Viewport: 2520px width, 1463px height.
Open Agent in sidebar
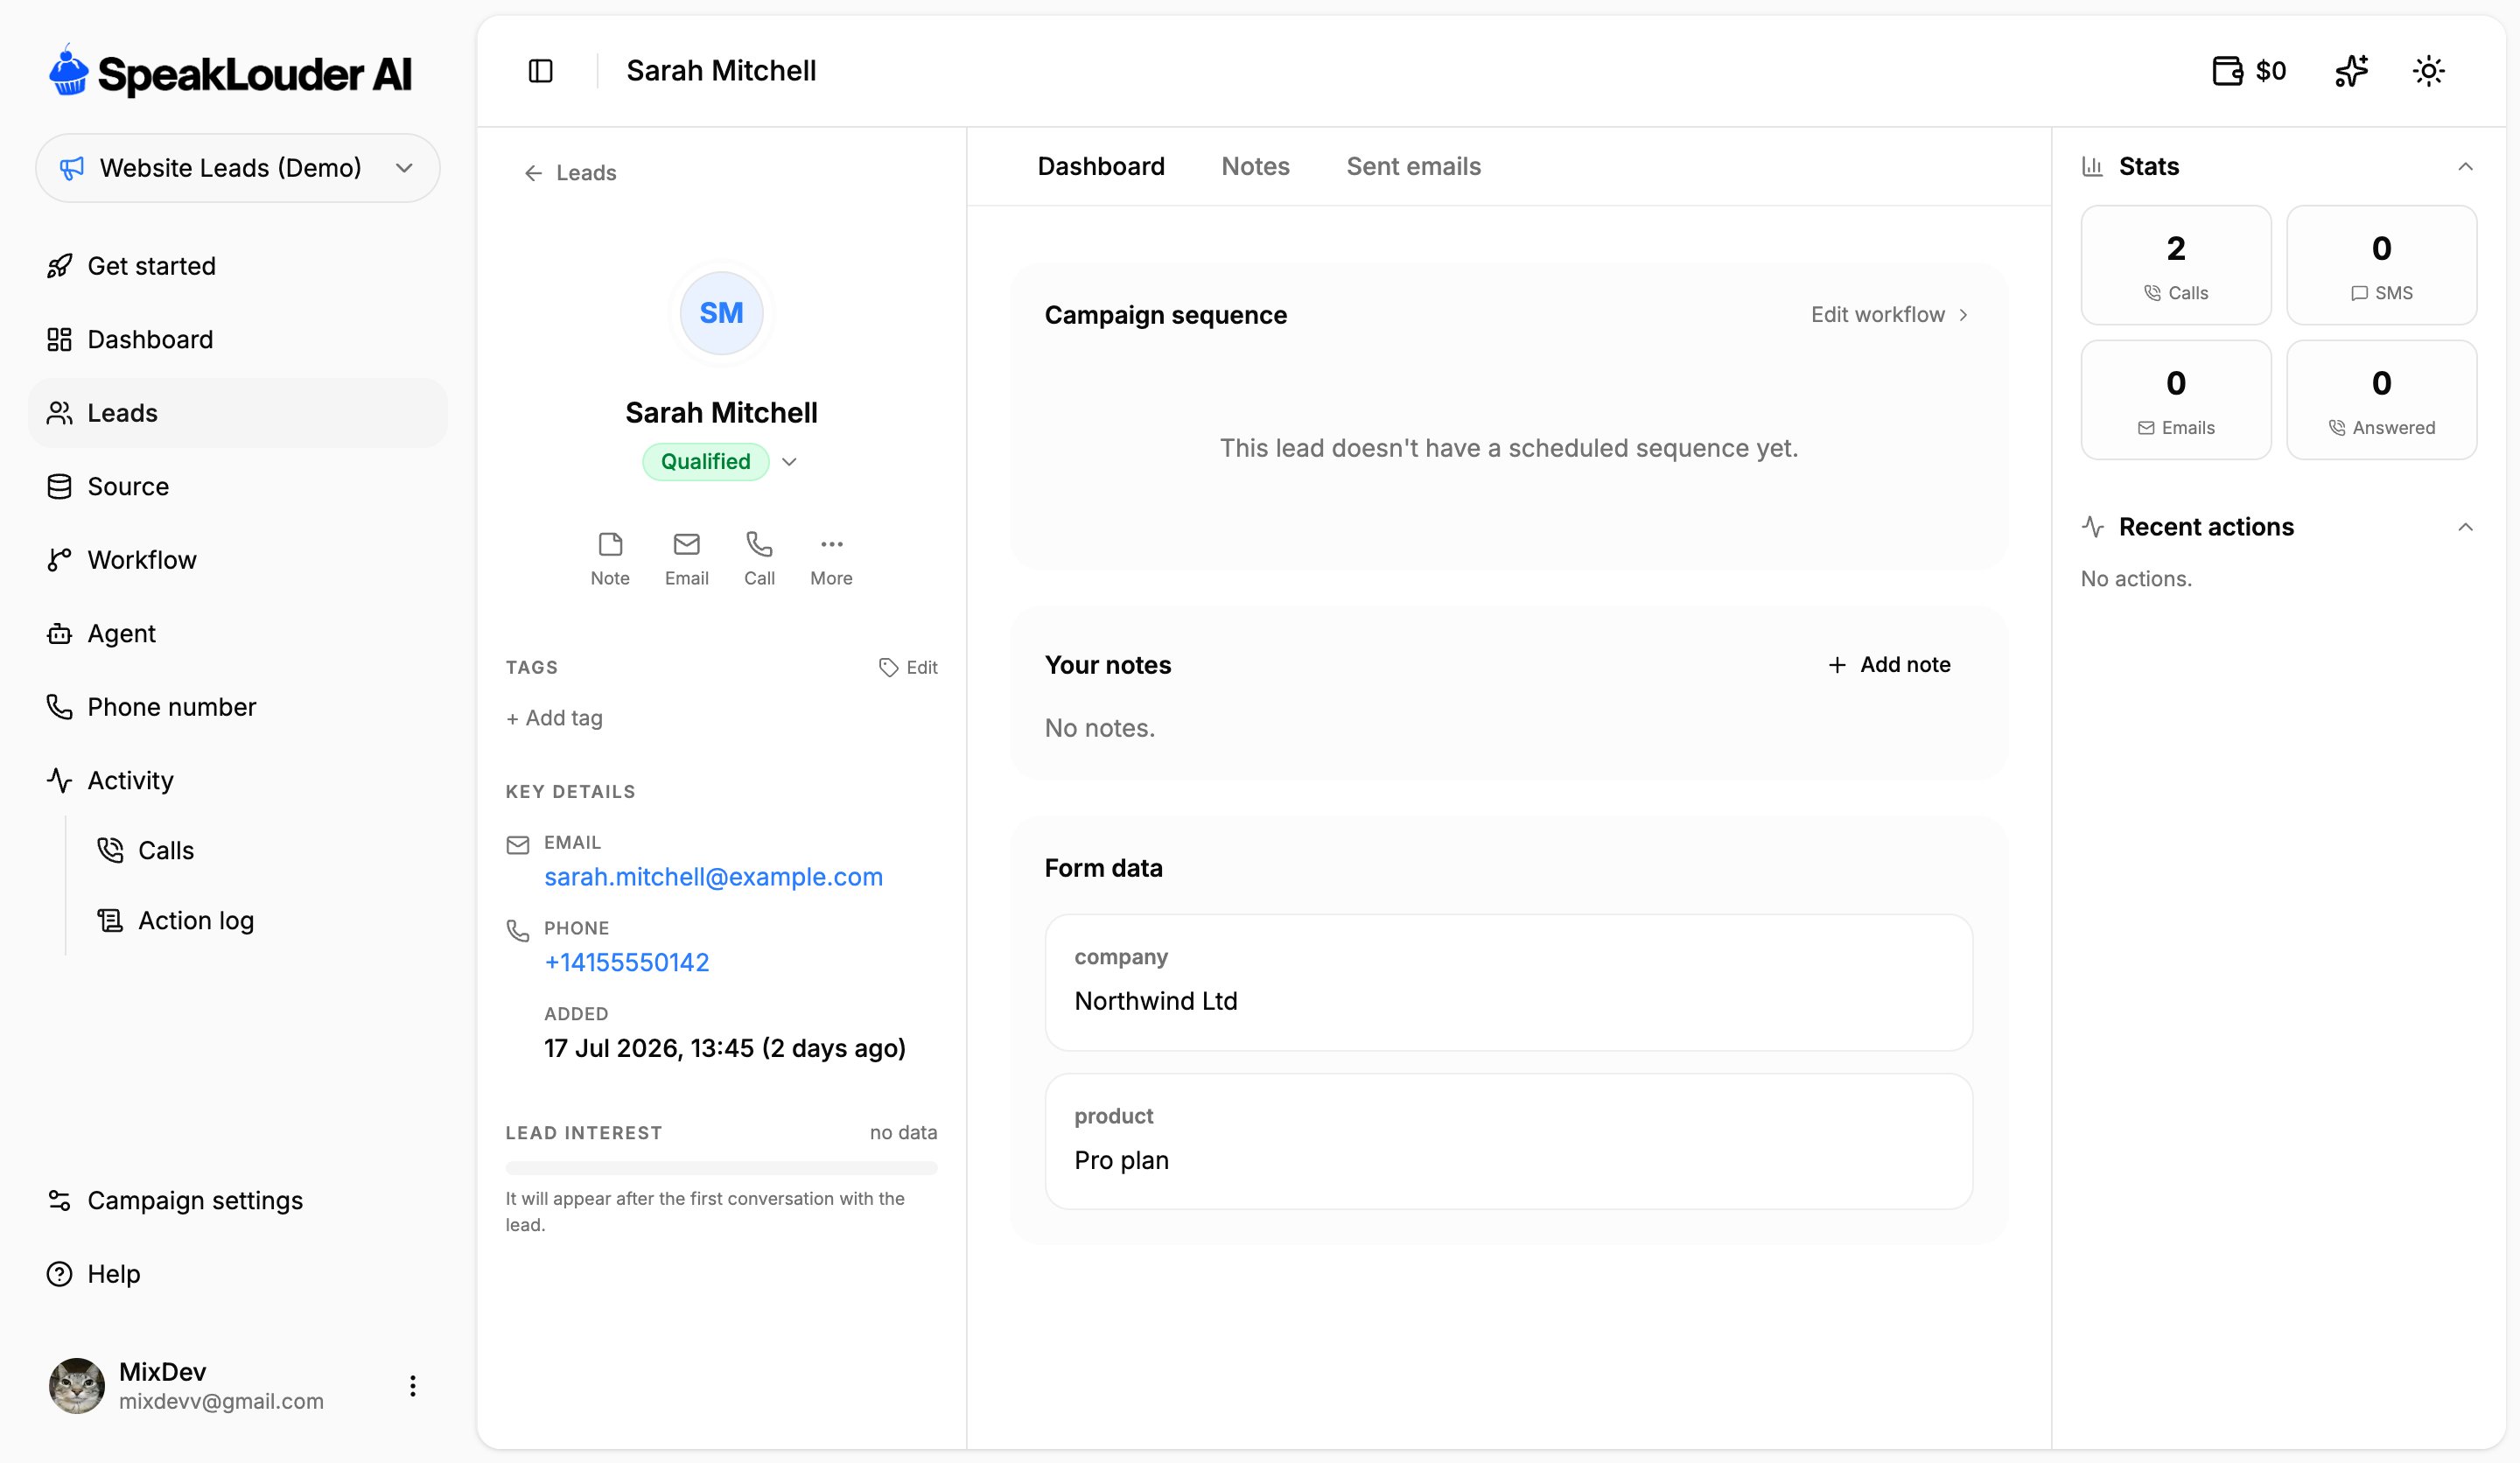238,633
